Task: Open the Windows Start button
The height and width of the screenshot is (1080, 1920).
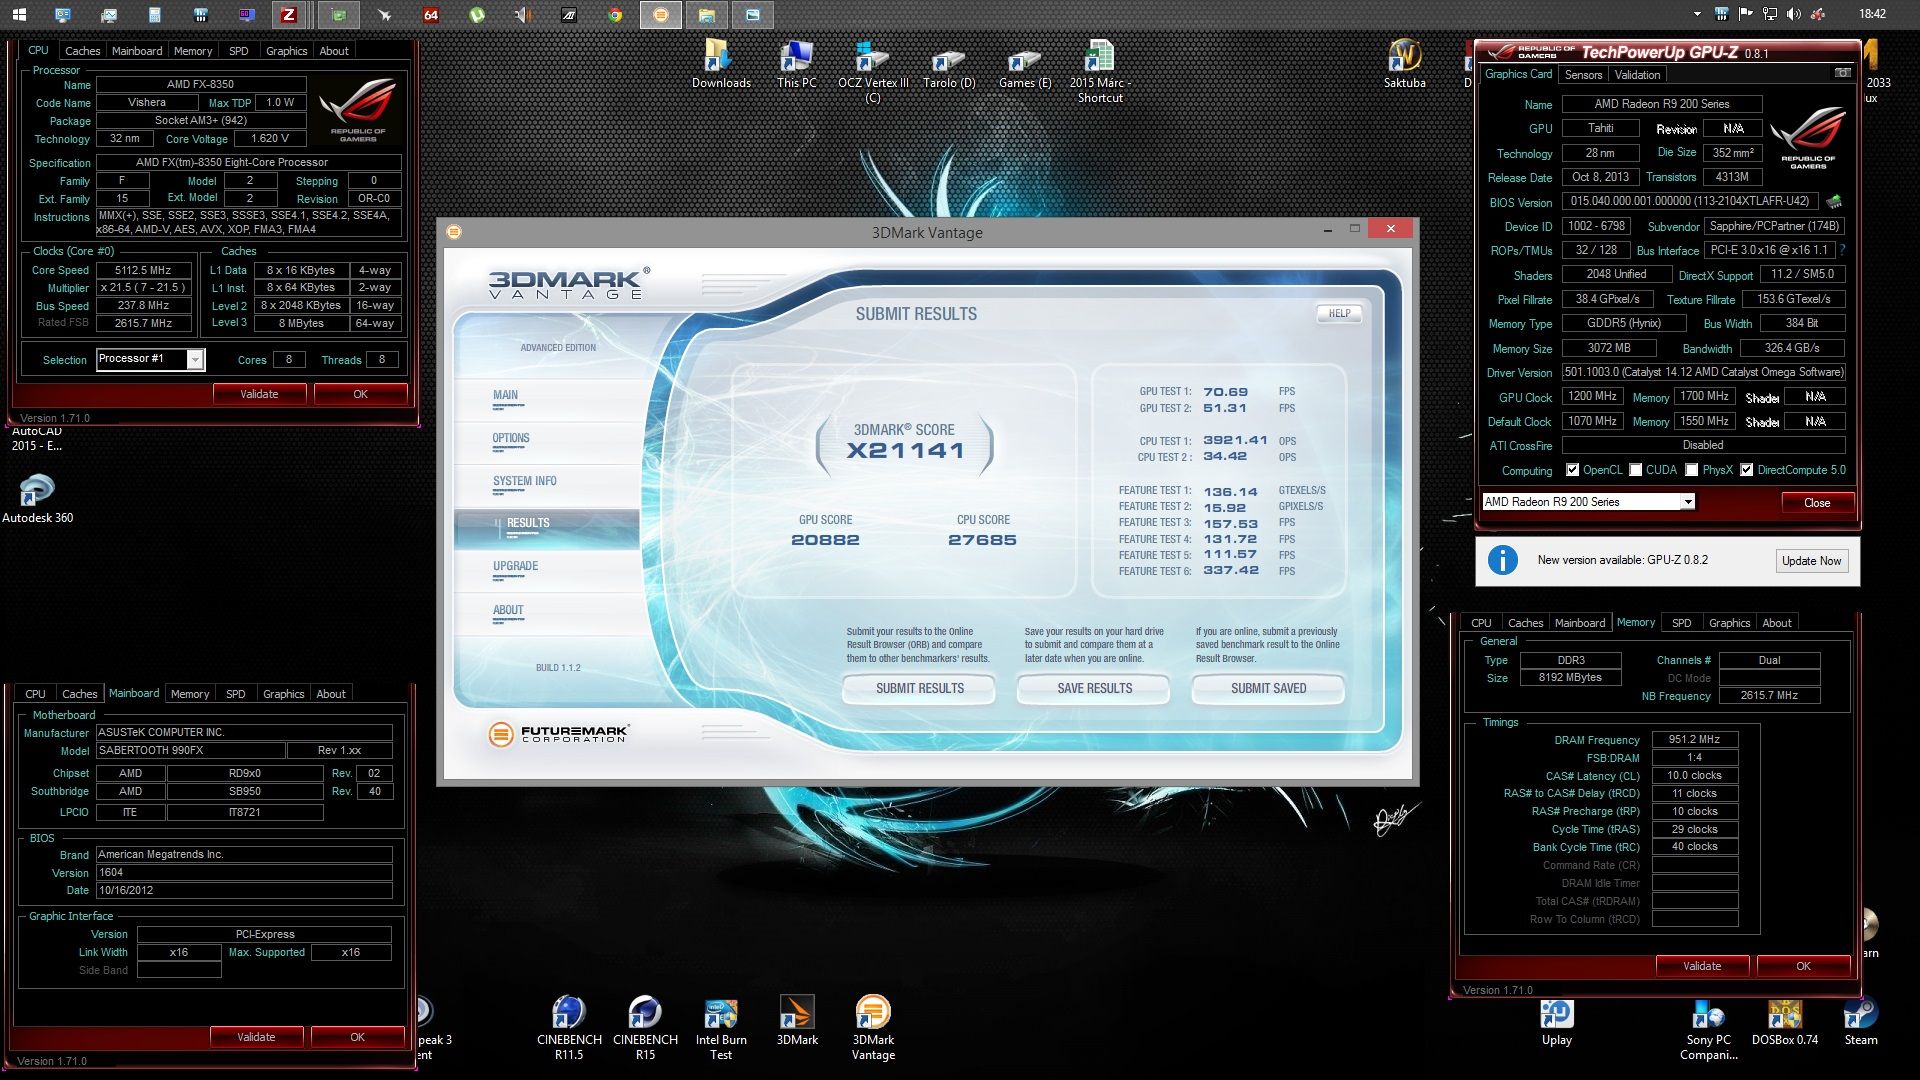Action: coord(19,14)
